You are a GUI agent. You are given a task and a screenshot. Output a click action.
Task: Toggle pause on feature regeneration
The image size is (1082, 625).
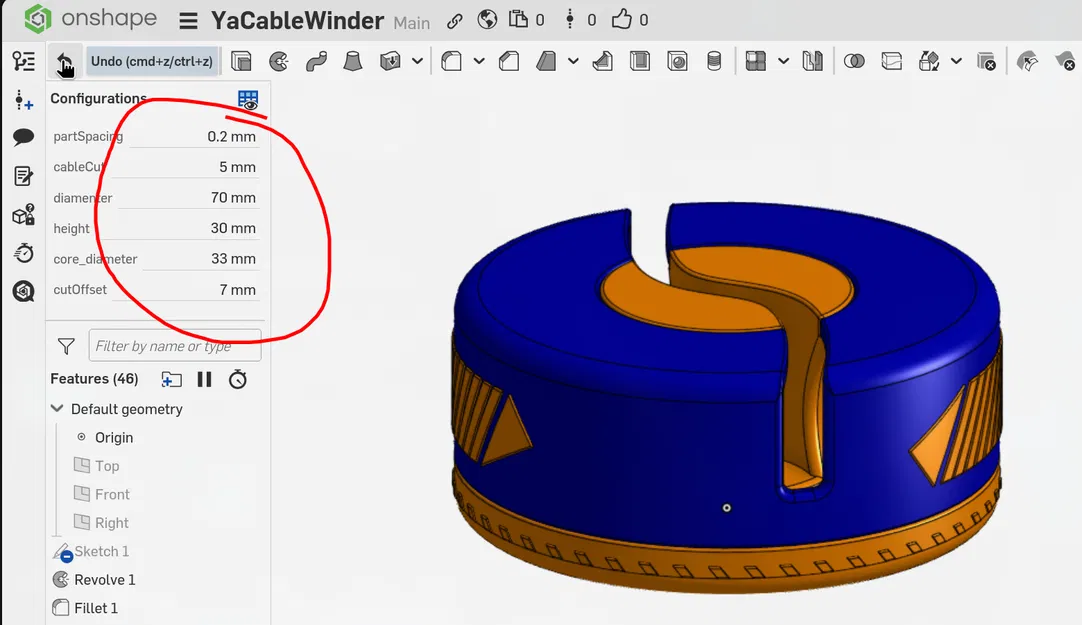click(x=205, y=379)
